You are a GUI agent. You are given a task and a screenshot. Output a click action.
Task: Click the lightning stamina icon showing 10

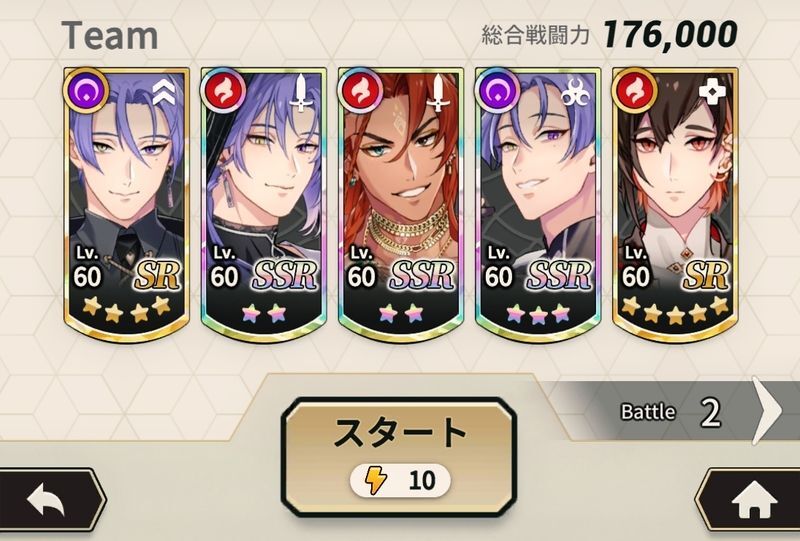376,480
